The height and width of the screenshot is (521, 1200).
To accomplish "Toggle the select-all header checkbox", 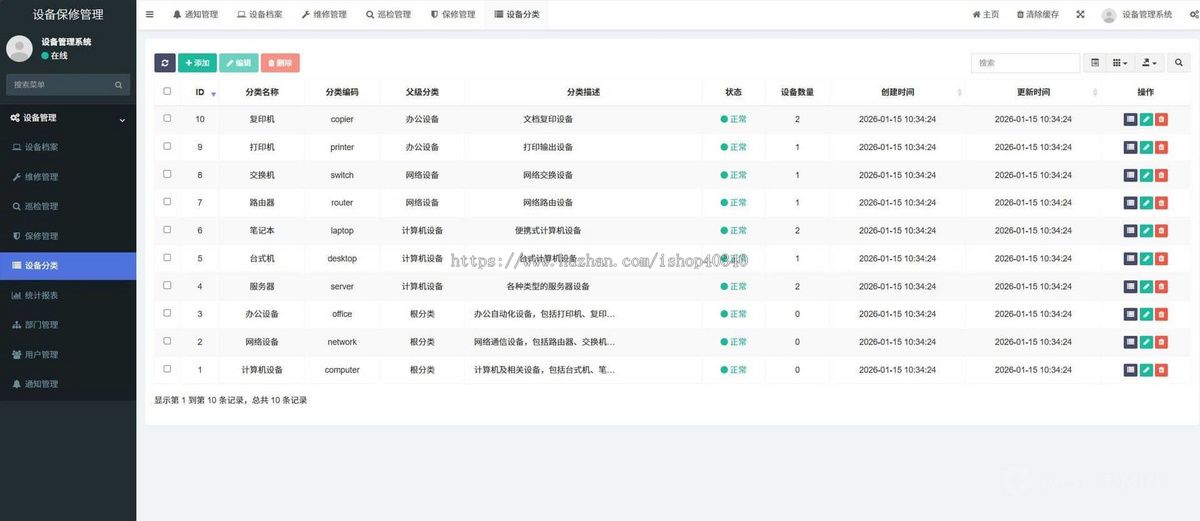I will click(x=167, y=91).
